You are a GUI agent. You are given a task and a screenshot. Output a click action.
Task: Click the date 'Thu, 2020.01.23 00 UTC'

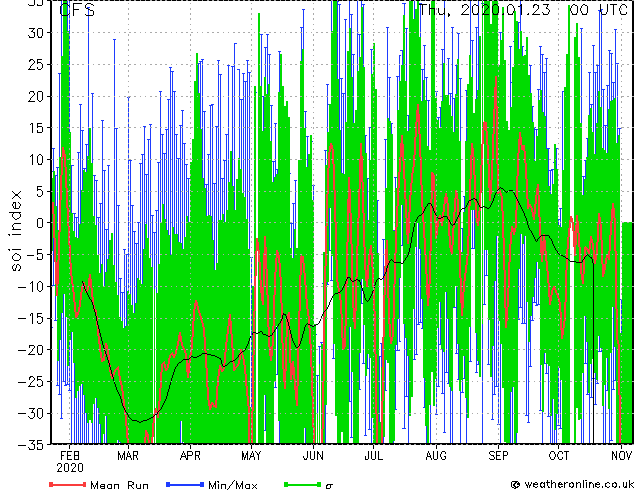click(523, 9)
